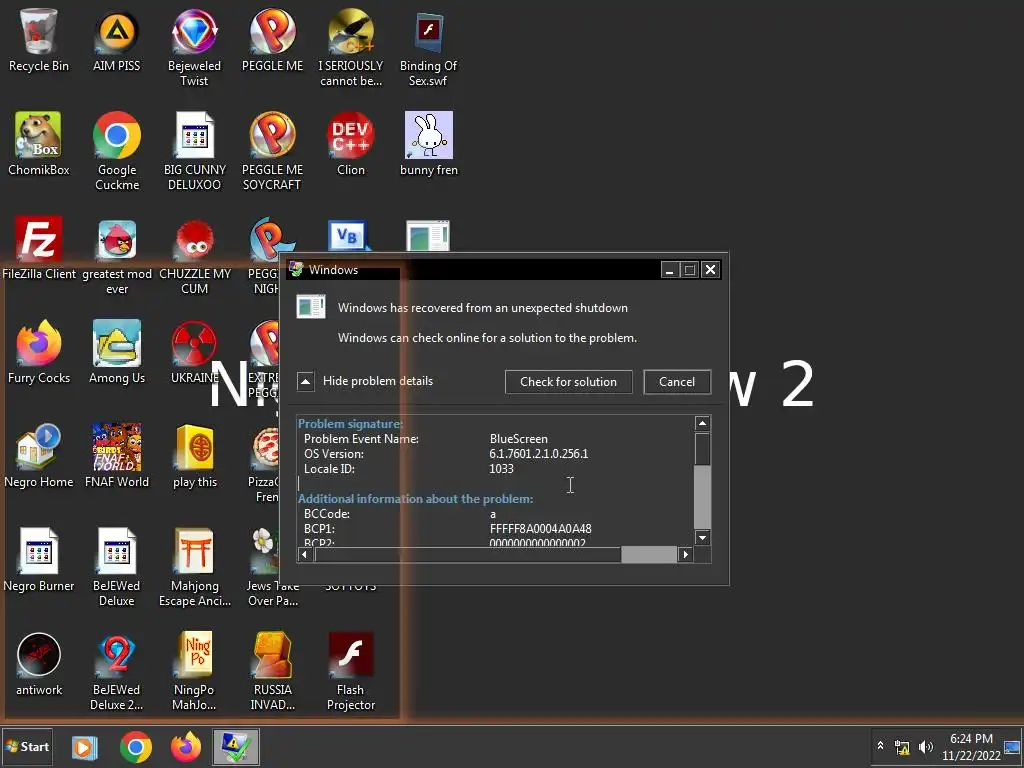
Task: Launch Firefox from the taskbar
Action: 186,747
